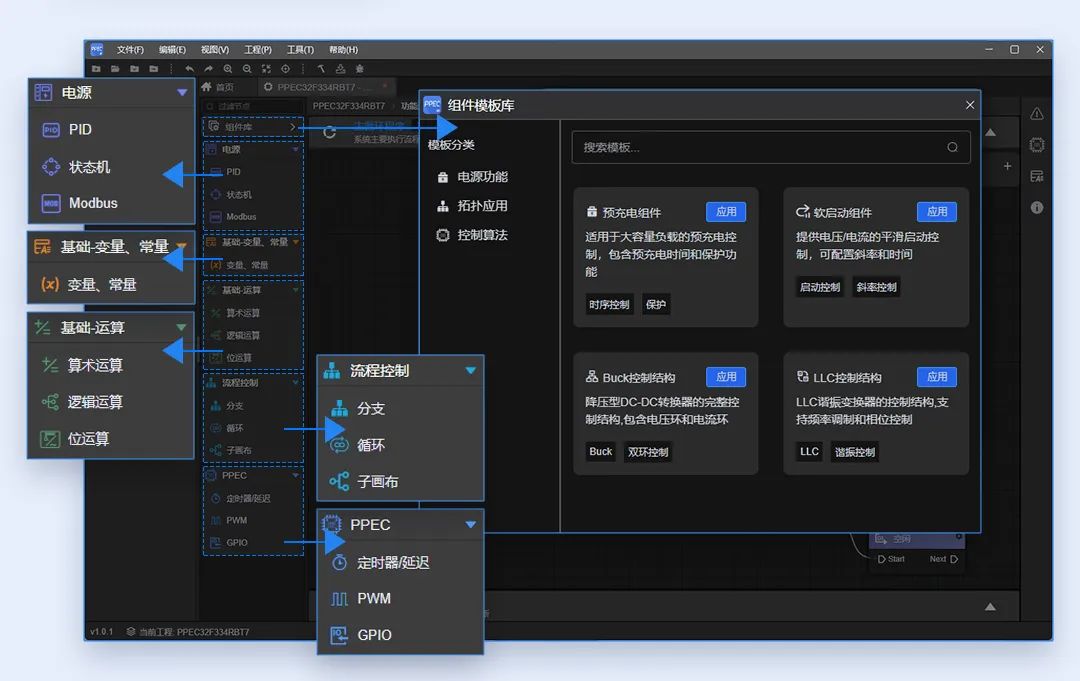This screenshot has height=681, width=1080.
Task: Click the PWM waveform icon
Action: pos(339,599)
